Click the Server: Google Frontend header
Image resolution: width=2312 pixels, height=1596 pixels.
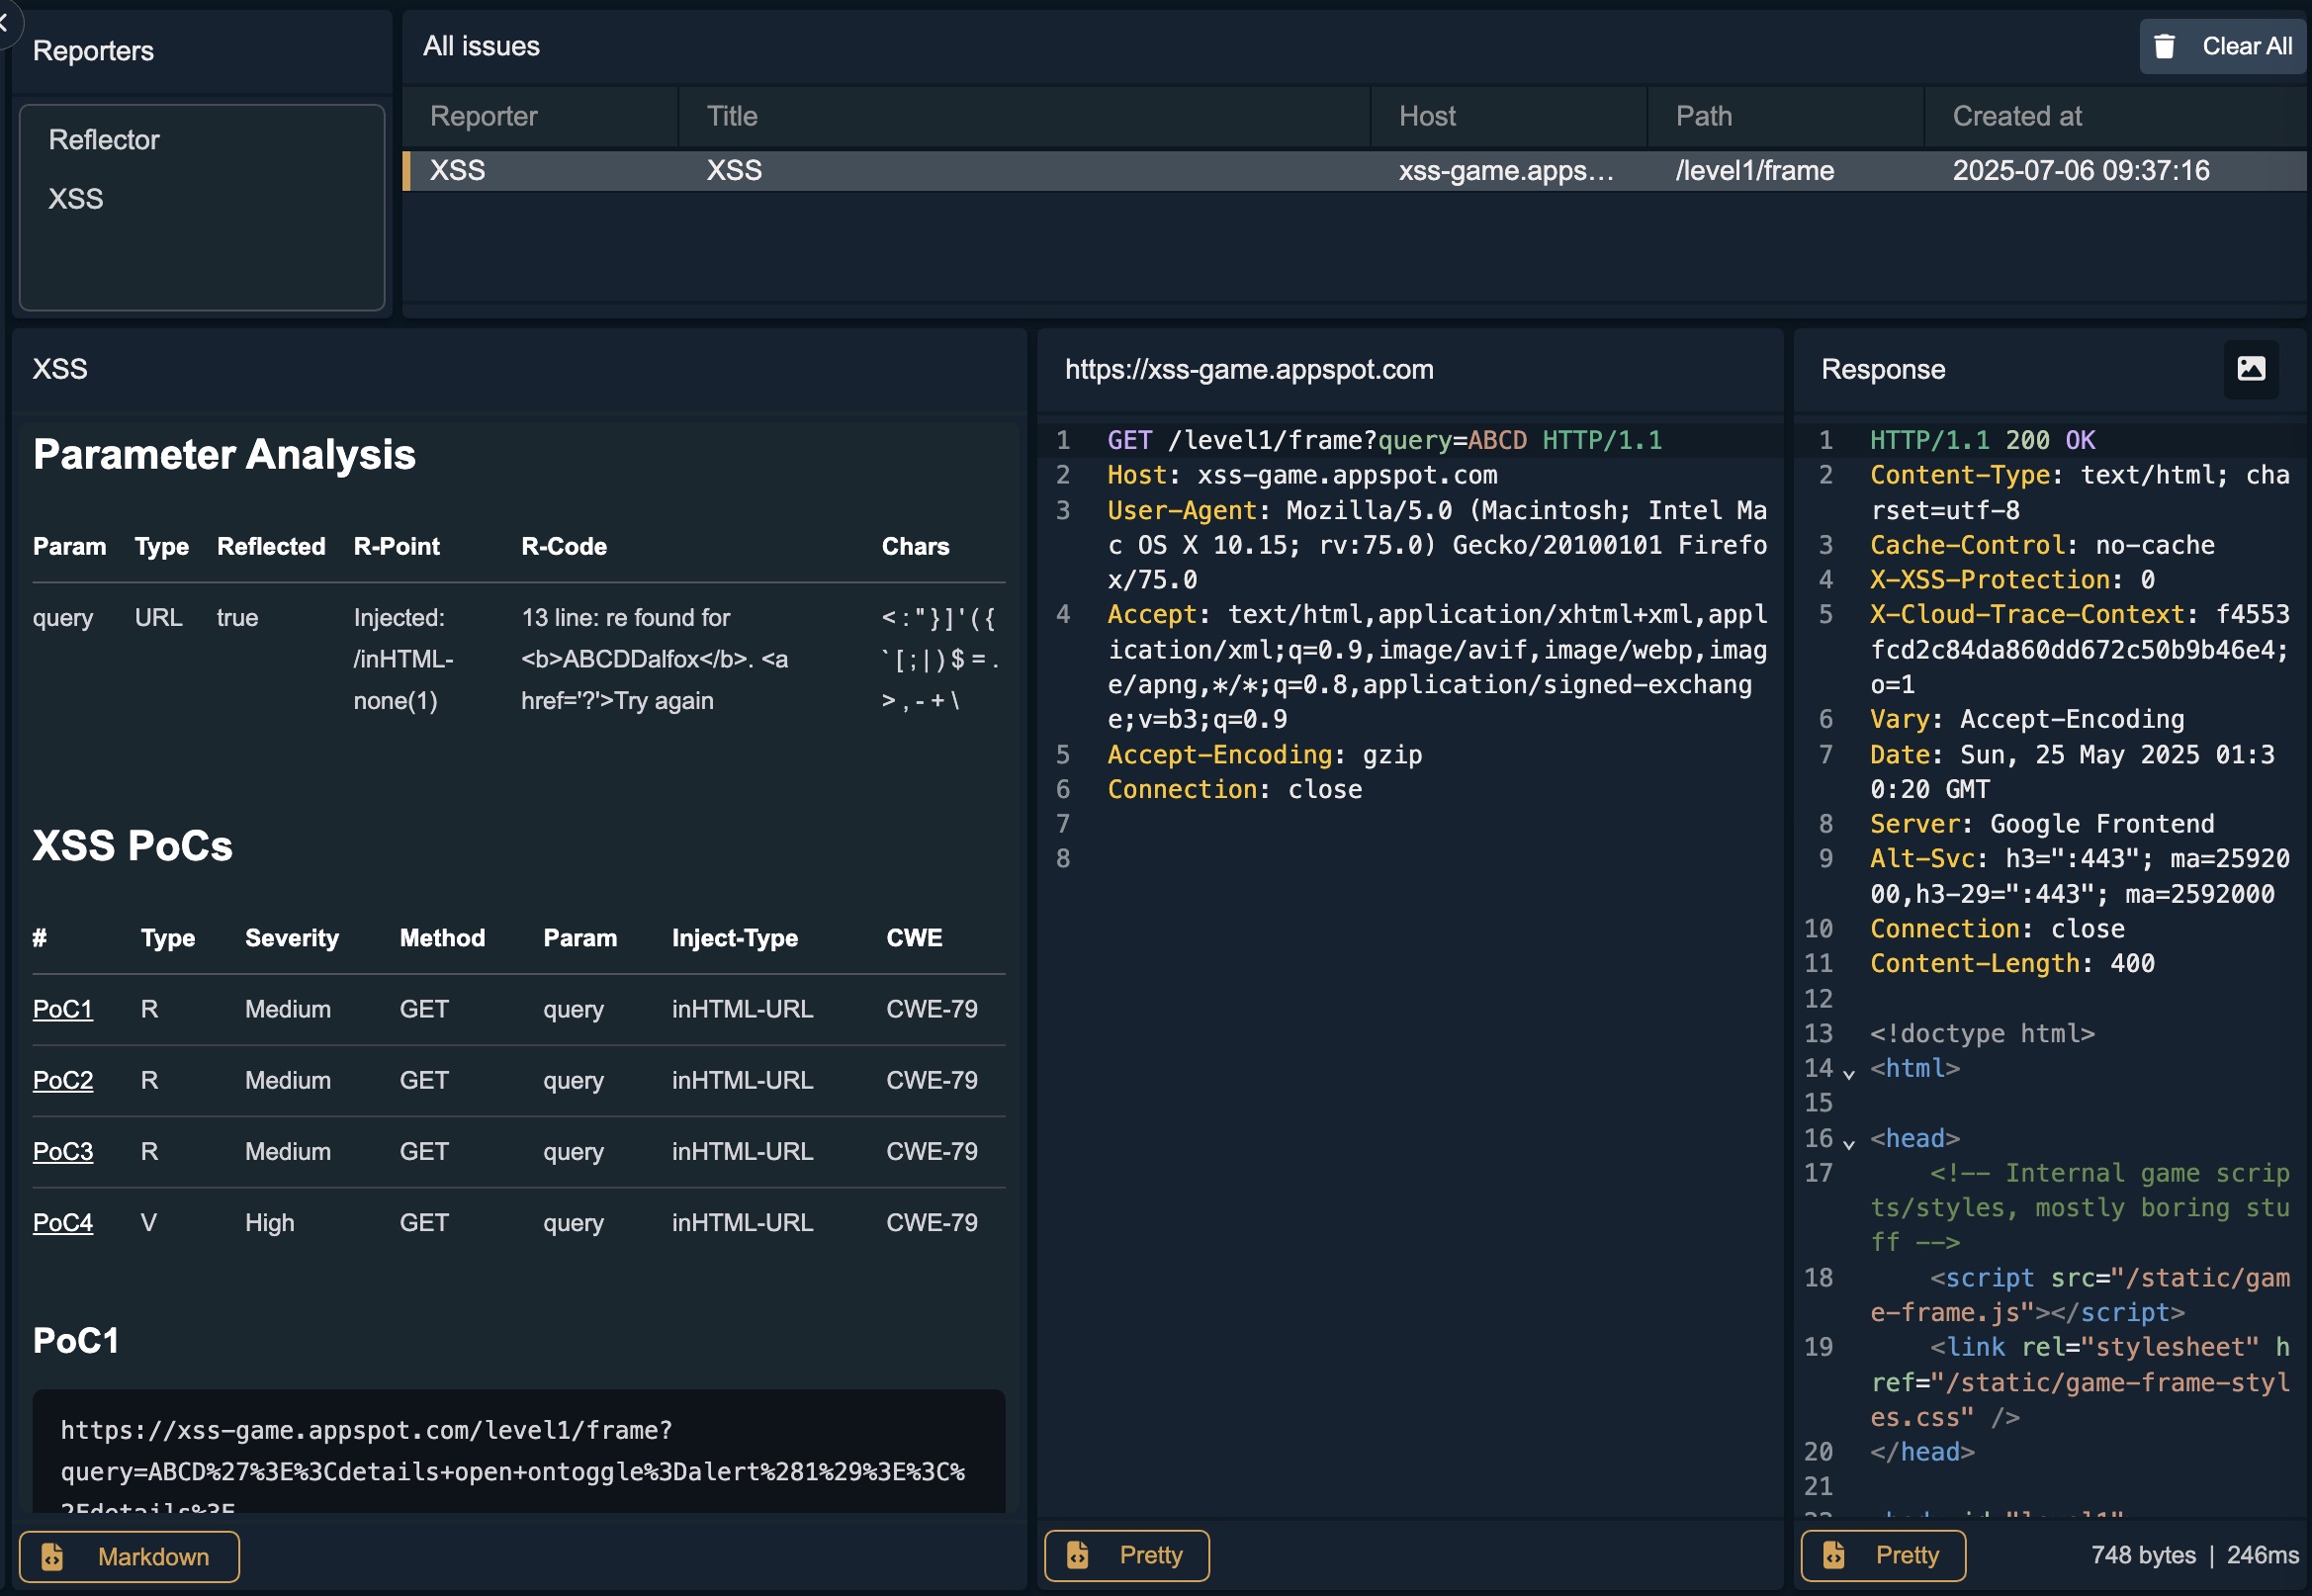[2042, 824]
